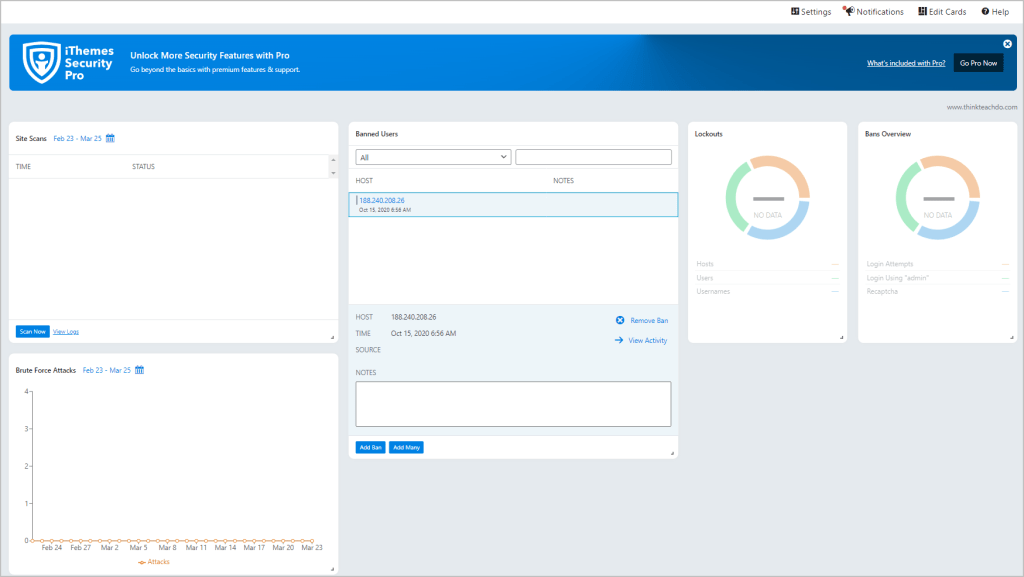Focus the ban Notes text area

point(513,404)
